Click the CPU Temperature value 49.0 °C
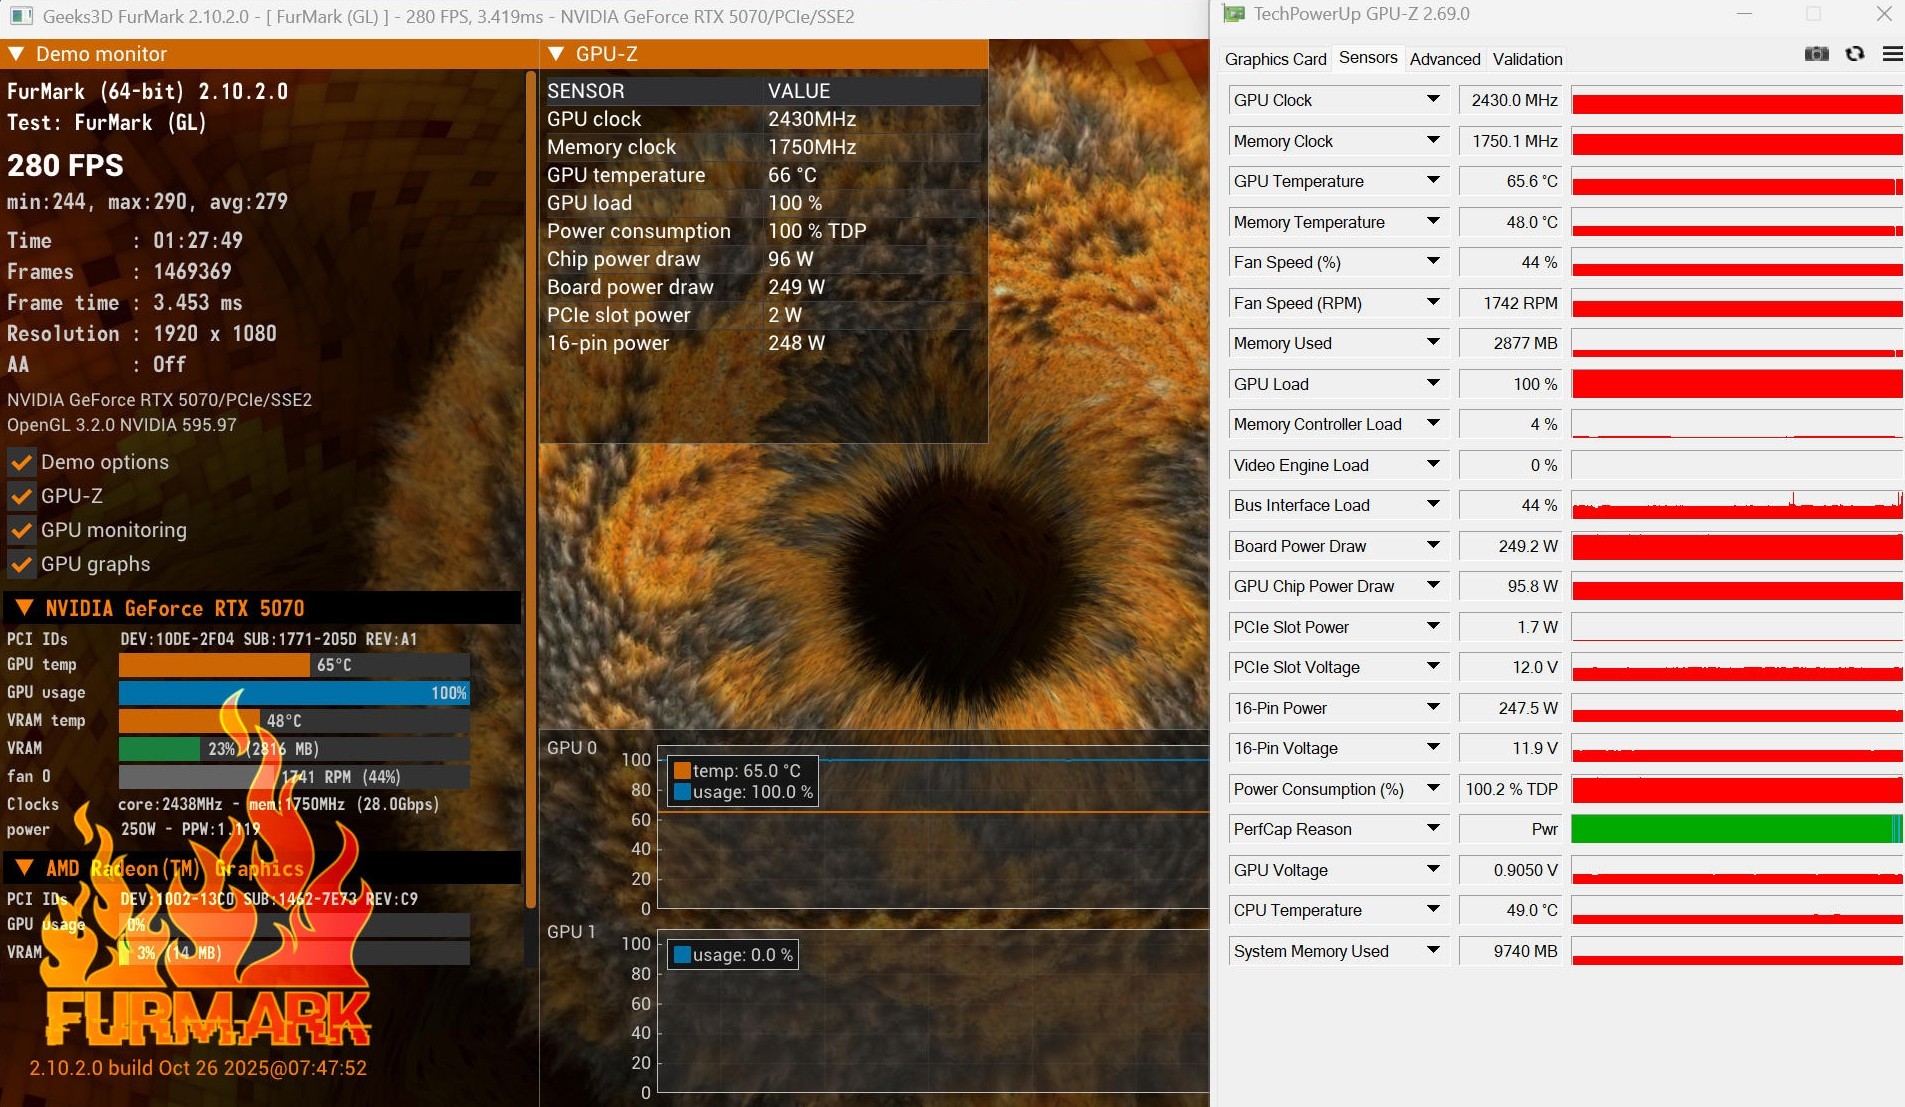 point(1511,910)
